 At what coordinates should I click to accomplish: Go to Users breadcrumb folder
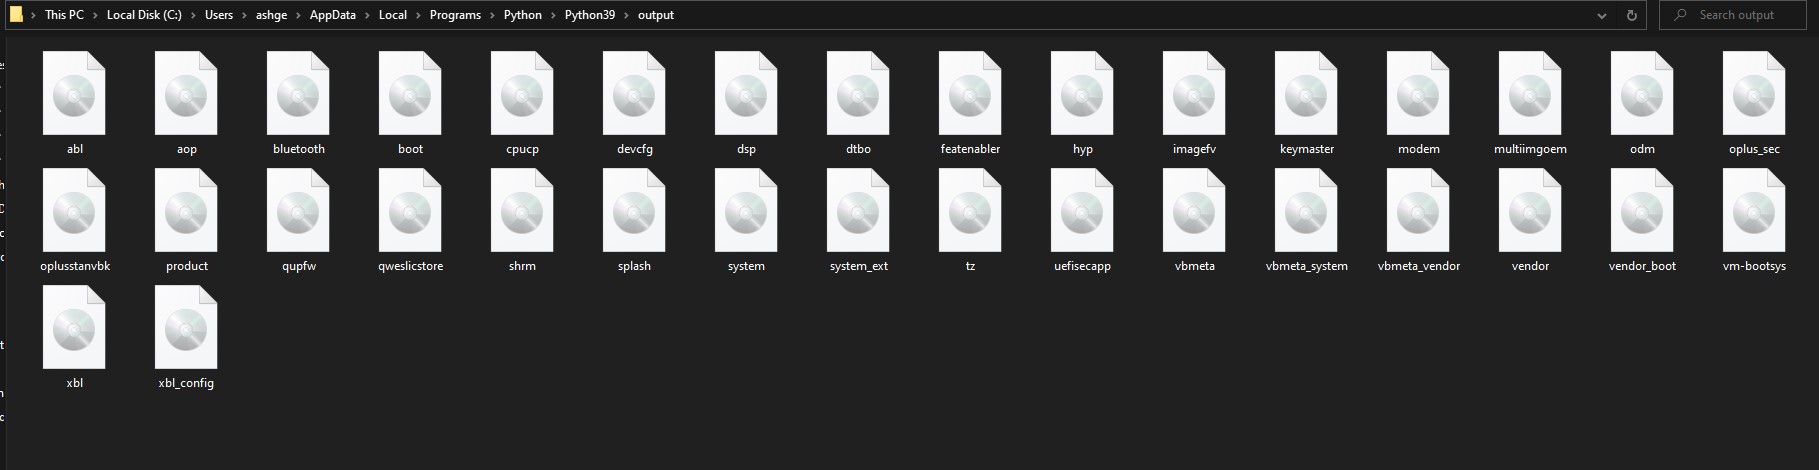pyautogui.click(x=219, y=15)
